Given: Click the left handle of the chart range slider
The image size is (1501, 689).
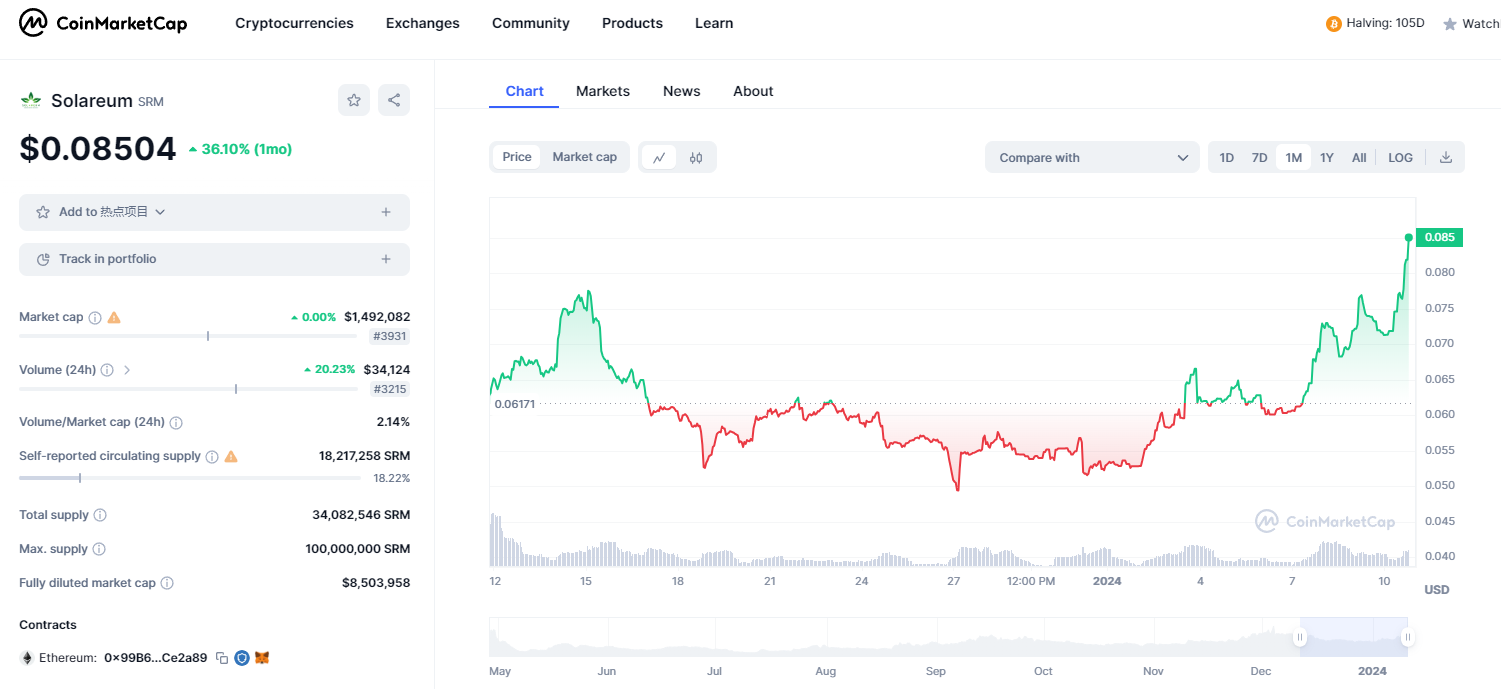Looking at the screenshot, I should [x=1300, y=637].
